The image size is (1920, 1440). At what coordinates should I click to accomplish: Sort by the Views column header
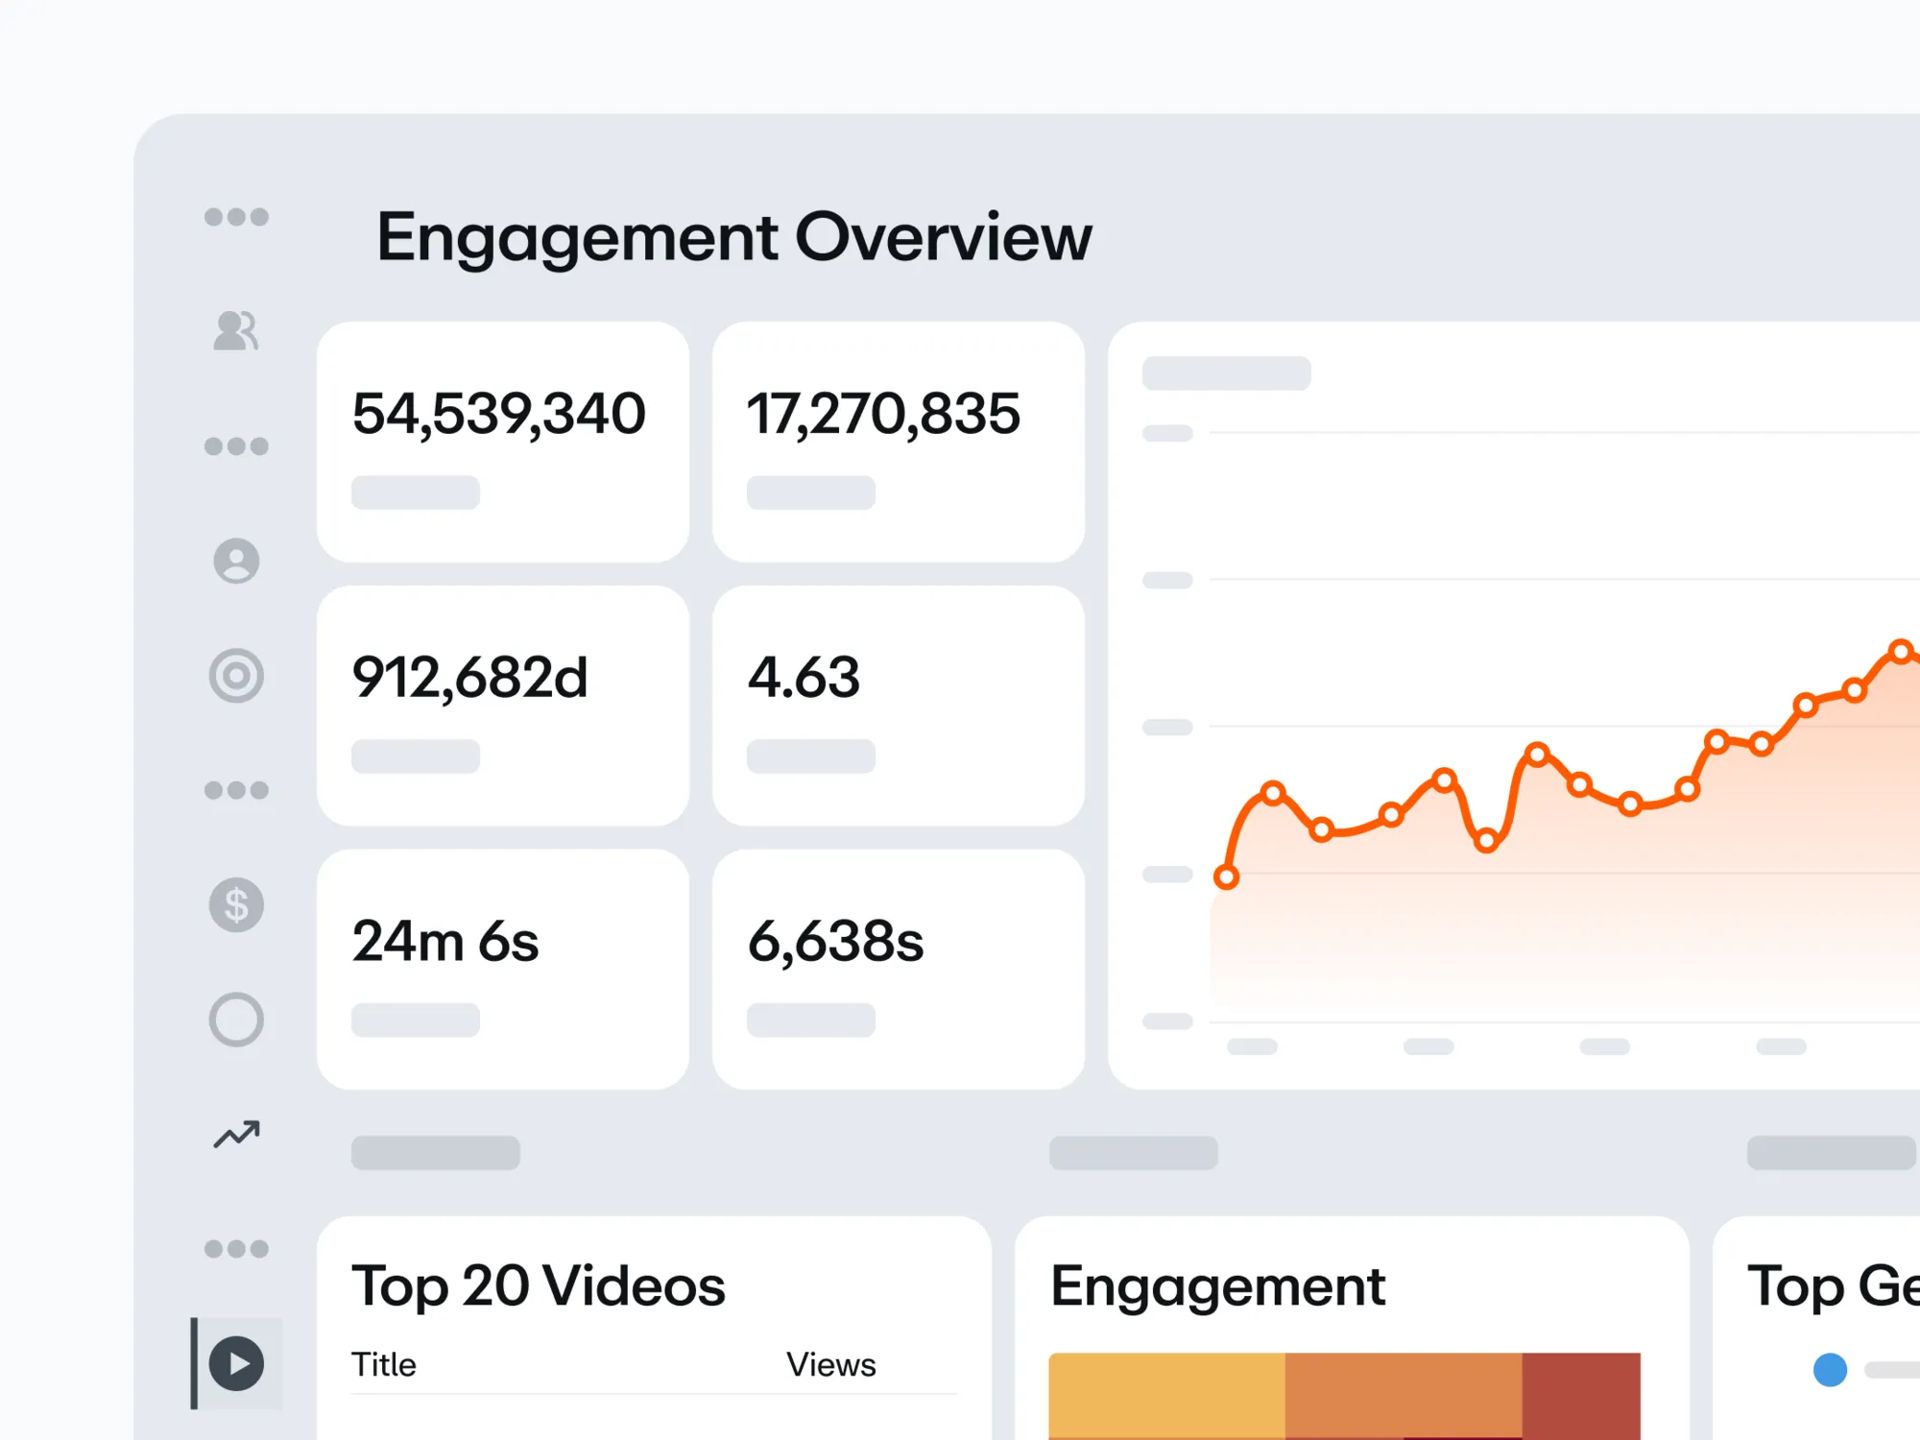[x=830, y=1365]
